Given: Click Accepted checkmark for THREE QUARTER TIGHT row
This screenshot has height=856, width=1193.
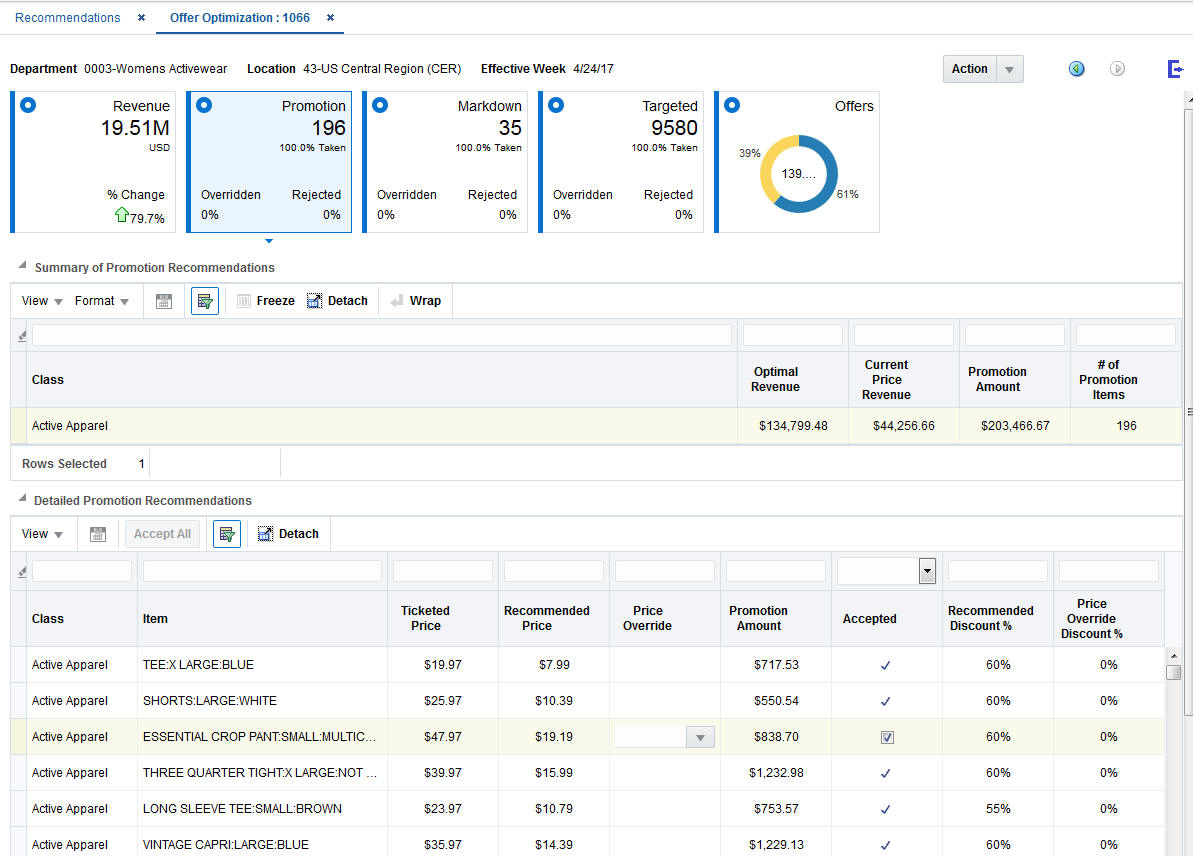Looking at the screenshot, I should 886,773.
